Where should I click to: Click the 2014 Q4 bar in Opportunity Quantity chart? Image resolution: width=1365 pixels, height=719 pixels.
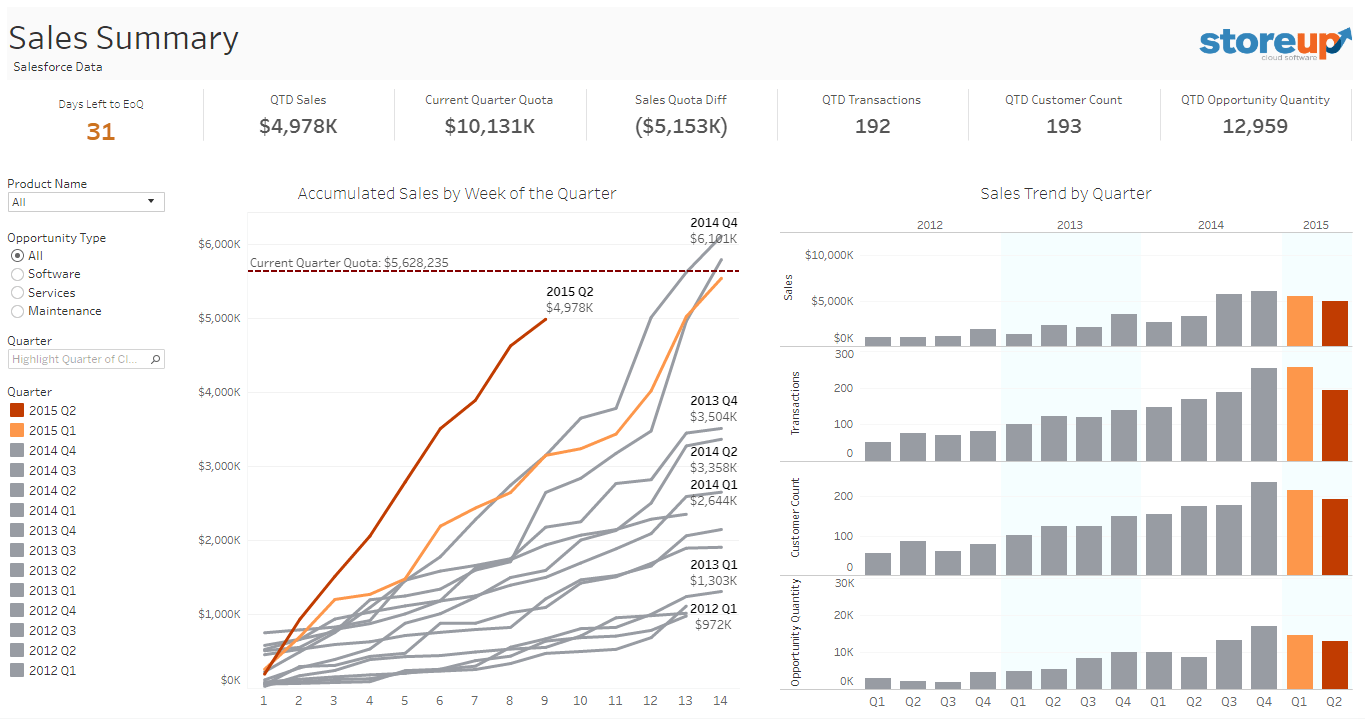point(1265,657)
